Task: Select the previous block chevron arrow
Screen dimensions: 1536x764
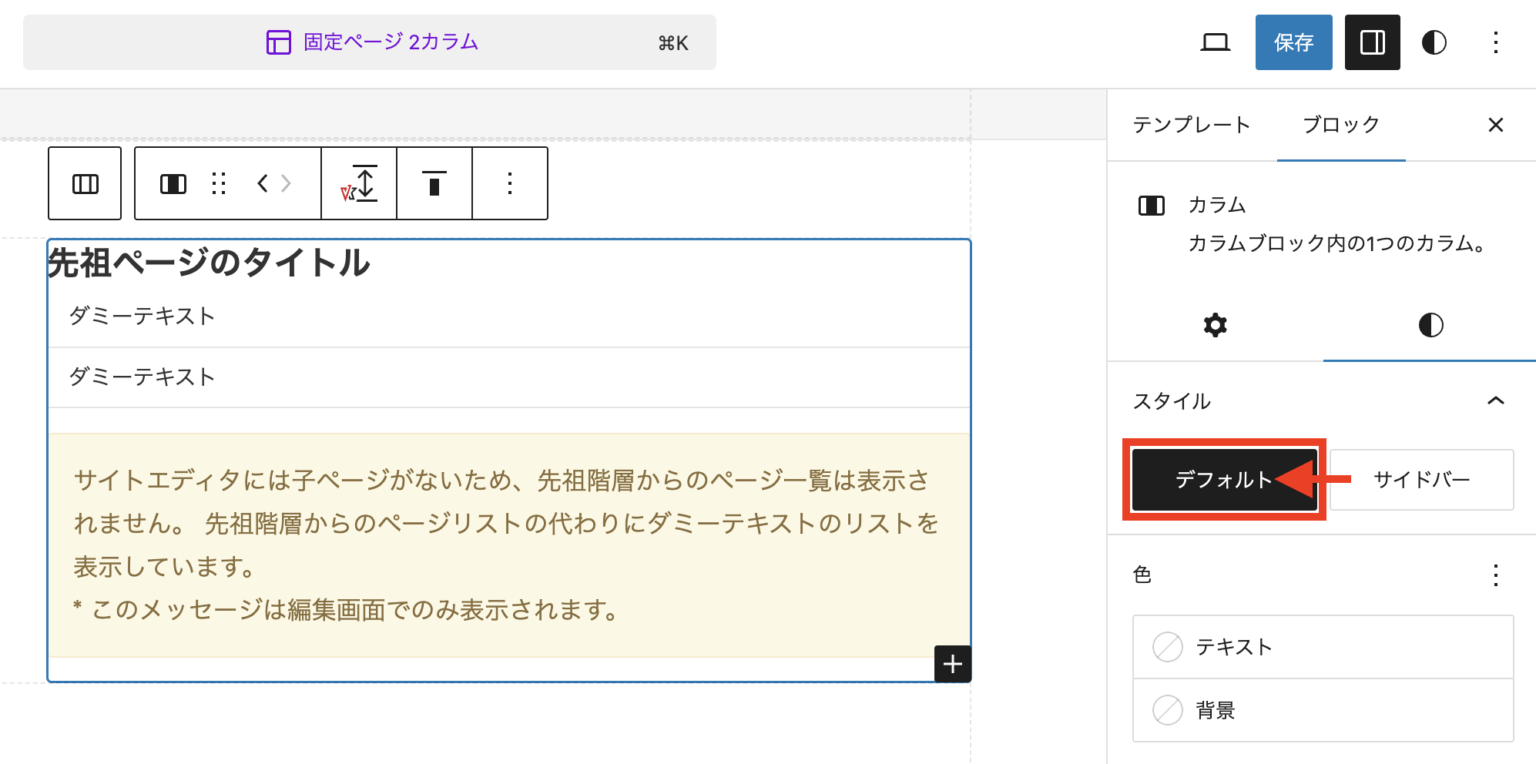Action: click(x=264, y=183)
